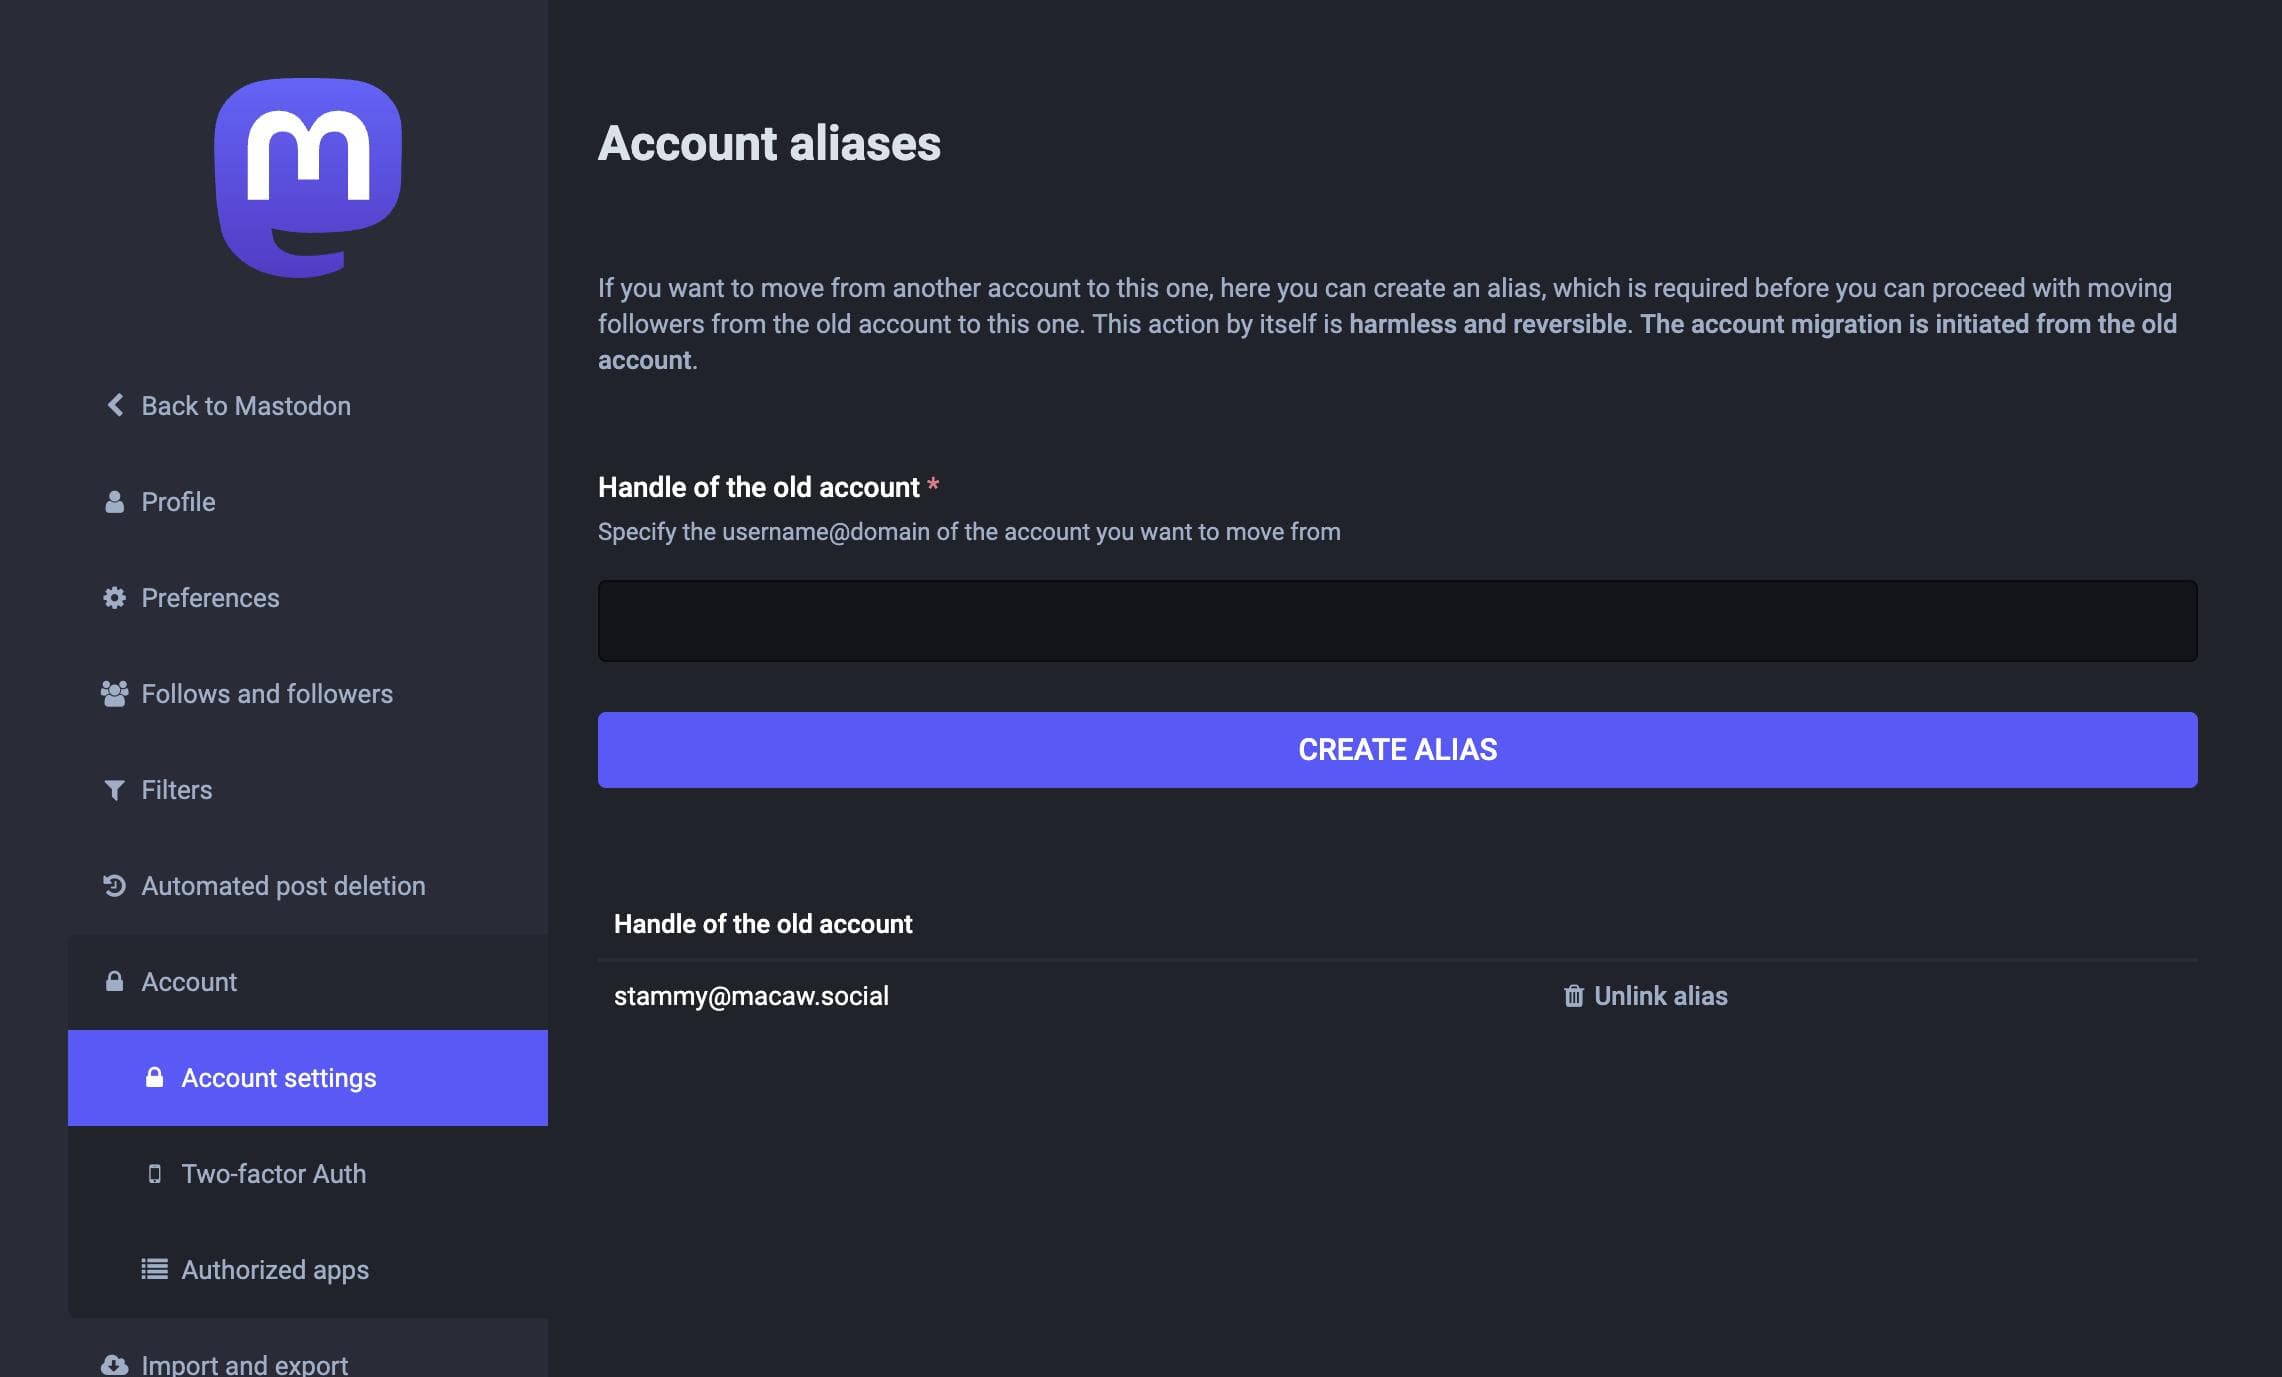
Task: Select Two-factor Auth submenu item
Action: tap(308, 1174)
